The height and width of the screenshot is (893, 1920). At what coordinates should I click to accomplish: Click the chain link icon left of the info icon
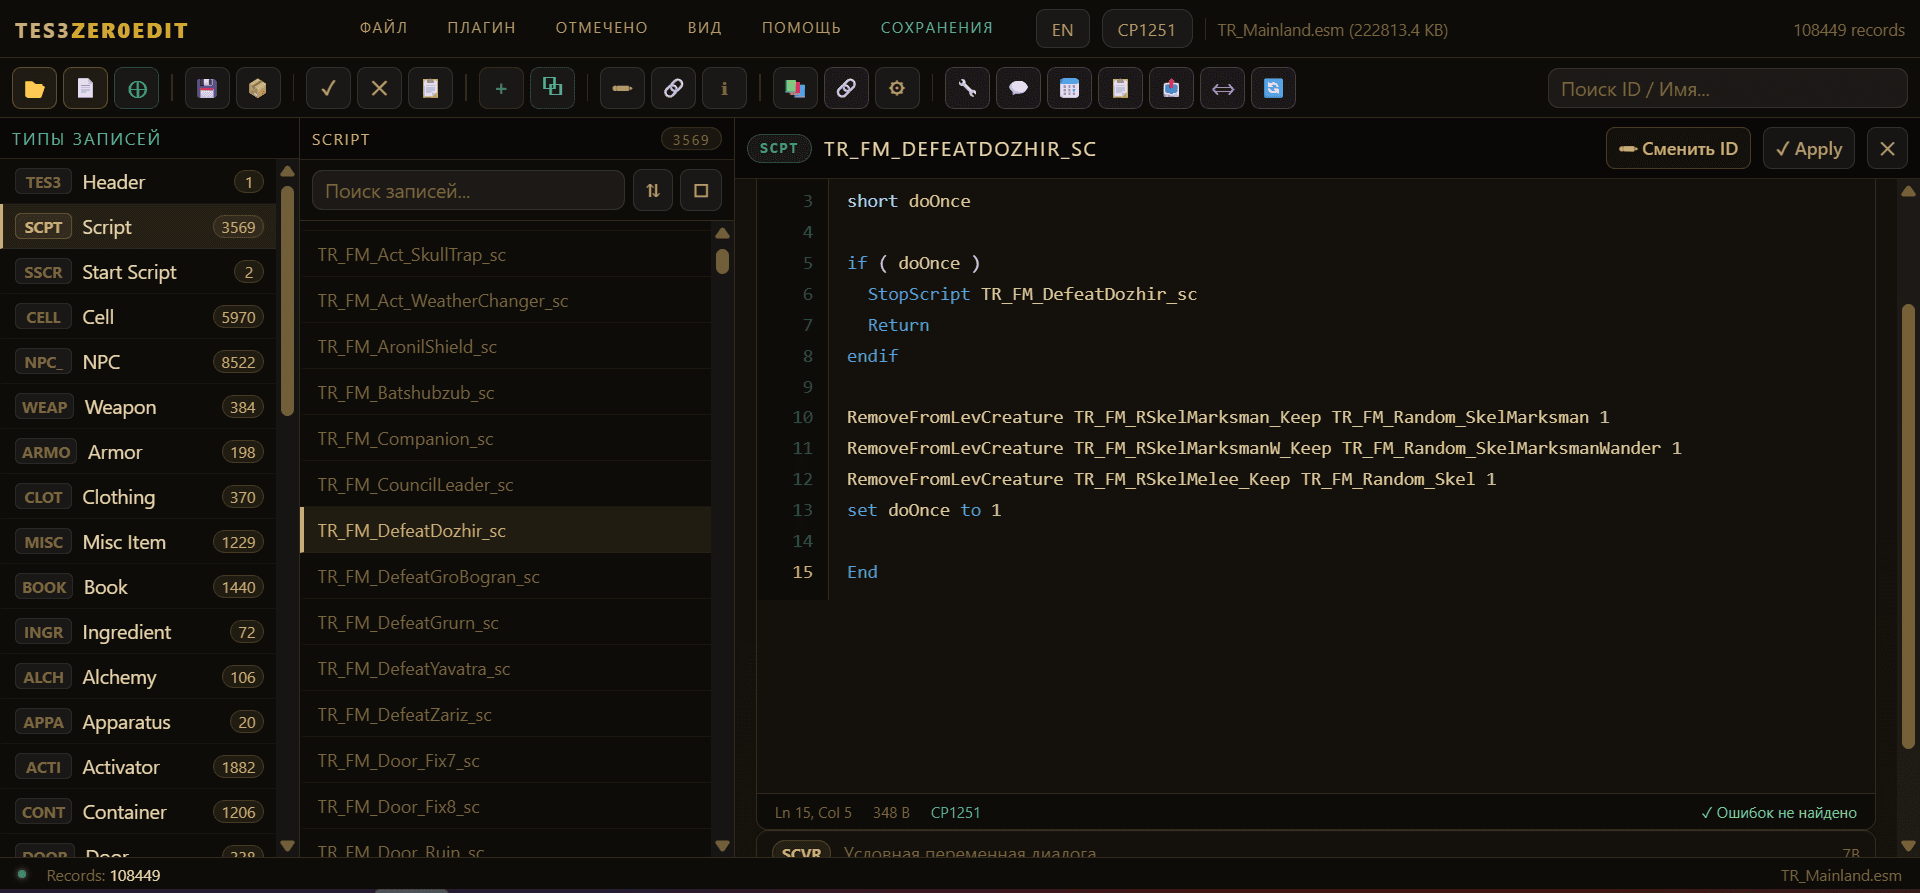(673, 89)
